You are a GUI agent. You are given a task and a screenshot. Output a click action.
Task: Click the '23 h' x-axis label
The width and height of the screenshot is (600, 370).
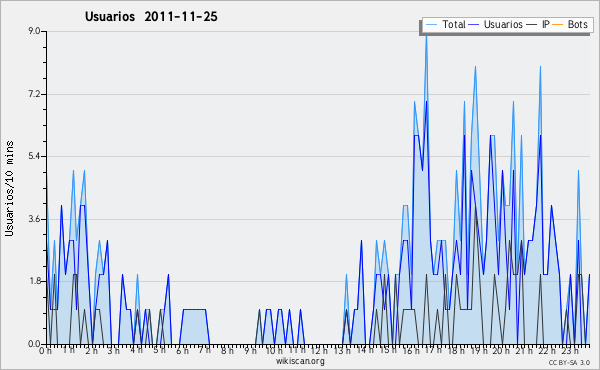point(570,350)
